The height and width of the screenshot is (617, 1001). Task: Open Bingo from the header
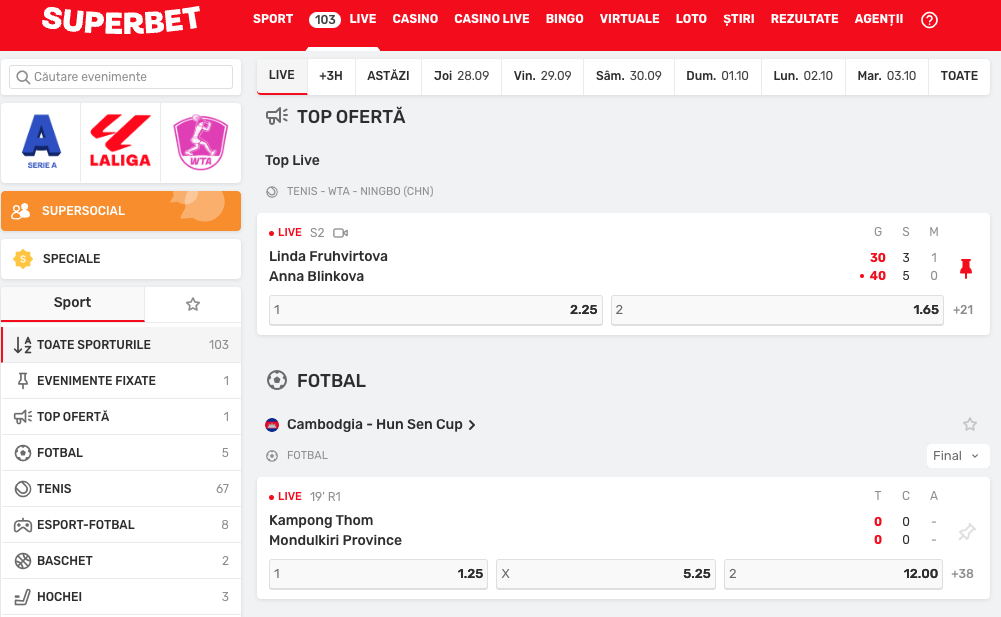(564, 19)
